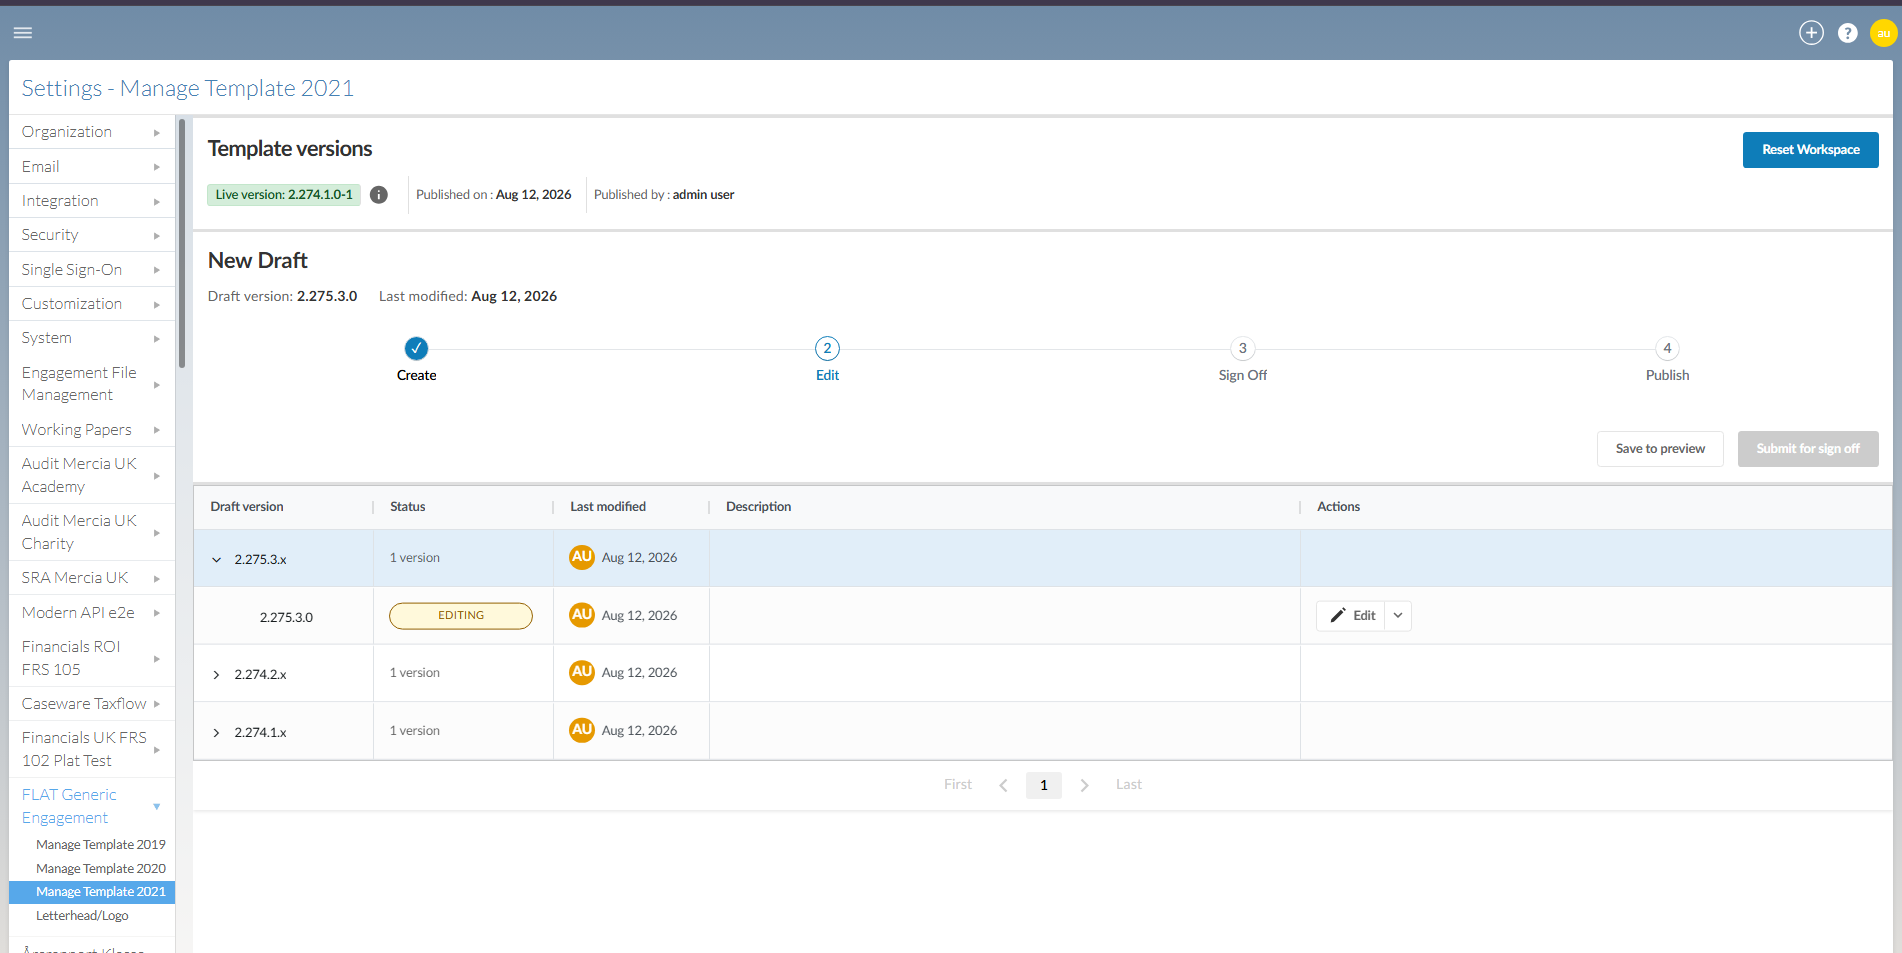Screen dimensions: 1902x953
Task: Go to Last page link
Action: (1128, 785)
